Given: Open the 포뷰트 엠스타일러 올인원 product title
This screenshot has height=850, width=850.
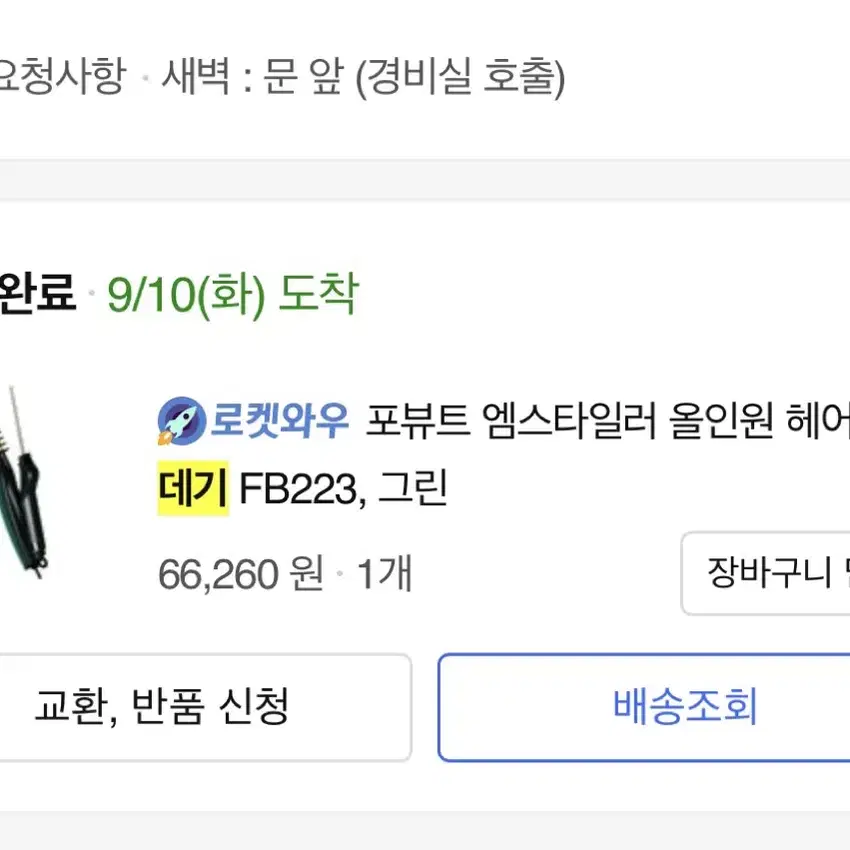Looking at the screenshot, I should [x=607, y=421].
